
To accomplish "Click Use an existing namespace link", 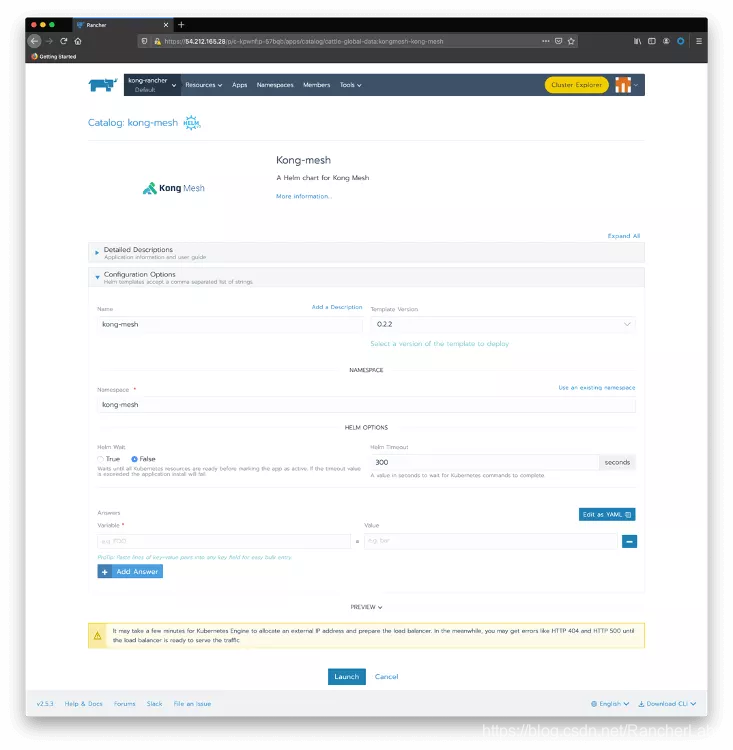I will coord(597,388).
